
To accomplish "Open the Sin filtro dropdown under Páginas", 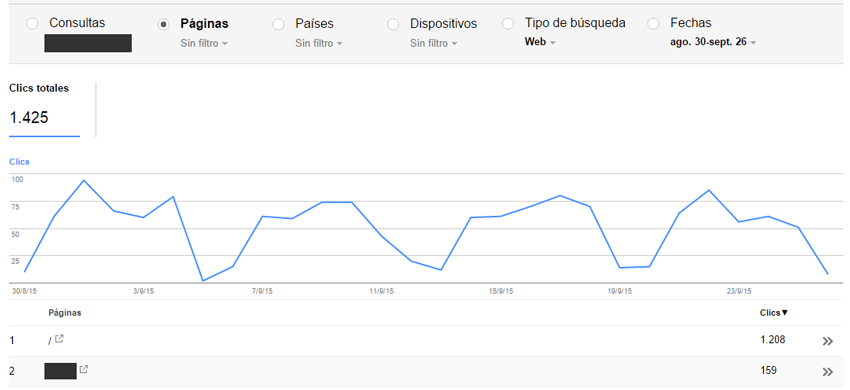I will point(204,43).
